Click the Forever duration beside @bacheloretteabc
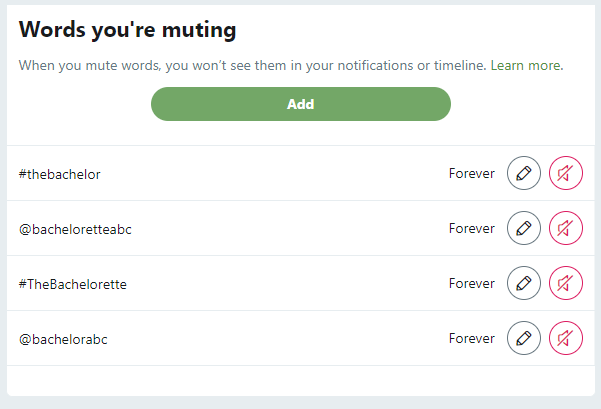The width and height of the screenshot is (601, 409). (471, 228)
